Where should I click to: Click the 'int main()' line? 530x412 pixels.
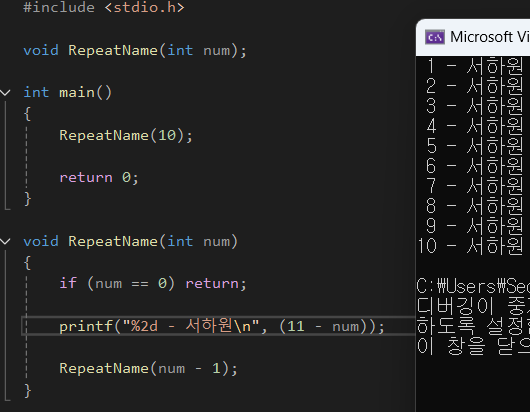67,93
